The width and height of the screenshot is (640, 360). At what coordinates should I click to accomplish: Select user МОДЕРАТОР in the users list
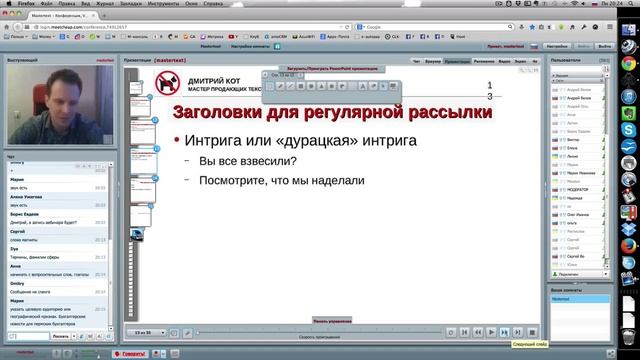click(x=578, y=190)
